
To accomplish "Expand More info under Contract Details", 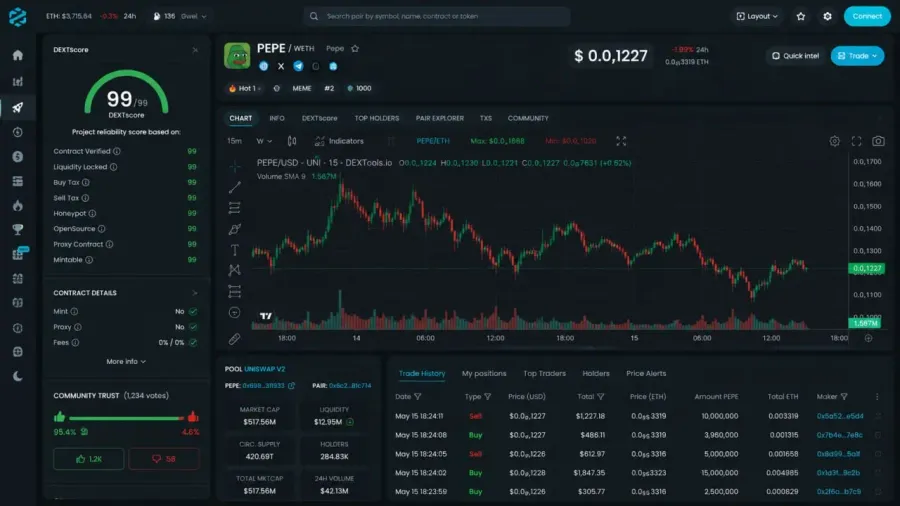I will tap(126, 361).
